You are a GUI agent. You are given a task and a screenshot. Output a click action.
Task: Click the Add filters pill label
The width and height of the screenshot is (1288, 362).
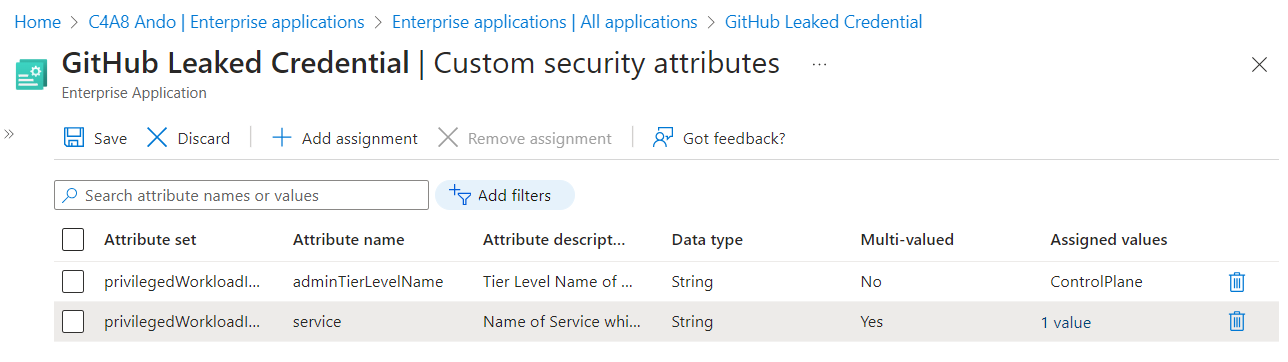(514, 196)
